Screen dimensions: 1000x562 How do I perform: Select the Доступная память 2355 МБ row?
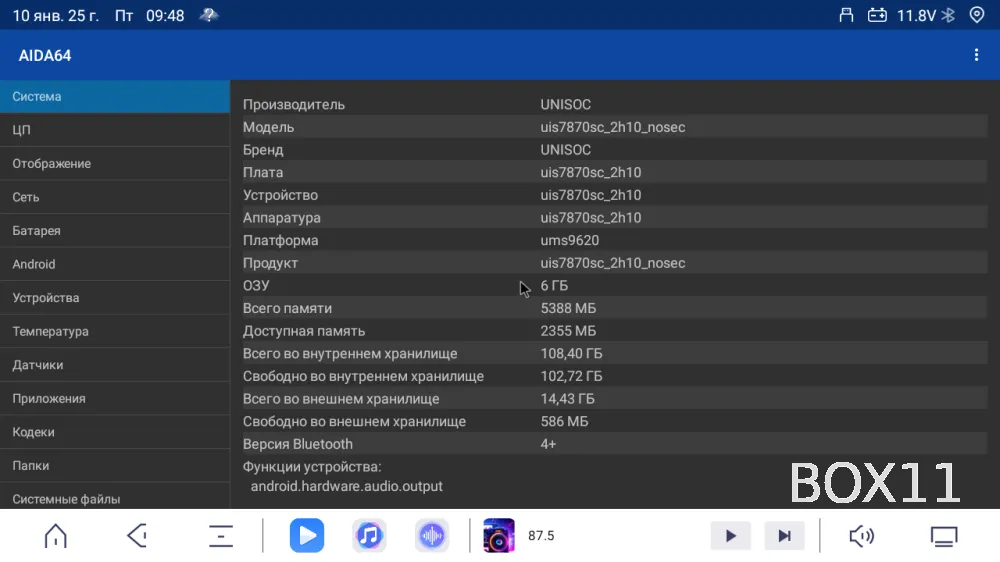click(615, 331)
